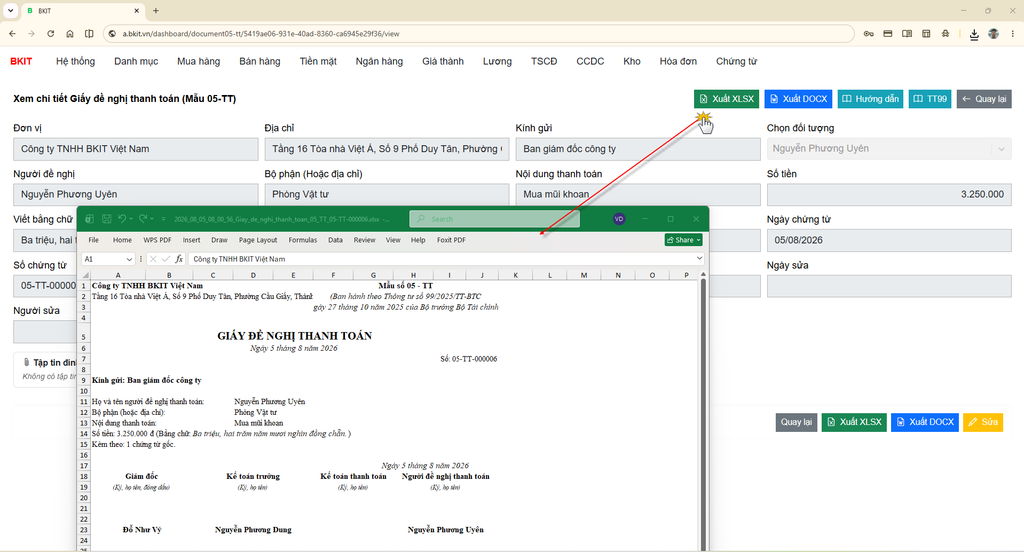Click the bottom Xuất DOCX button
1024x552 pixels.
pyautogui.click(x=925, y=422)
